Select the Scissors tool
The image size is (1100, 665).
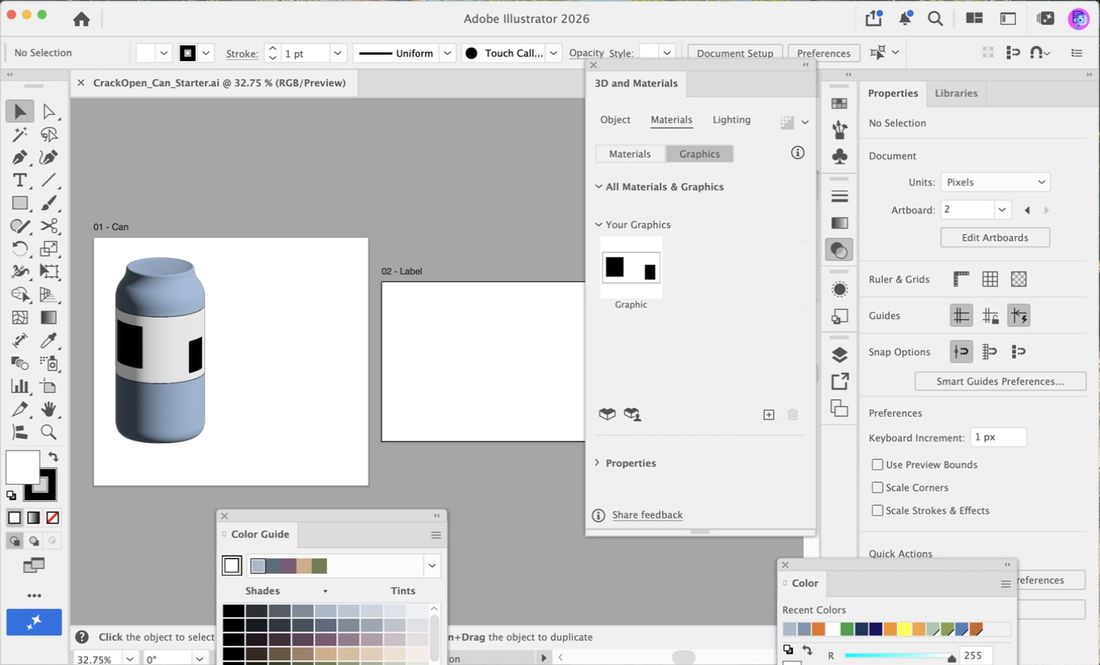click(48, 226)
